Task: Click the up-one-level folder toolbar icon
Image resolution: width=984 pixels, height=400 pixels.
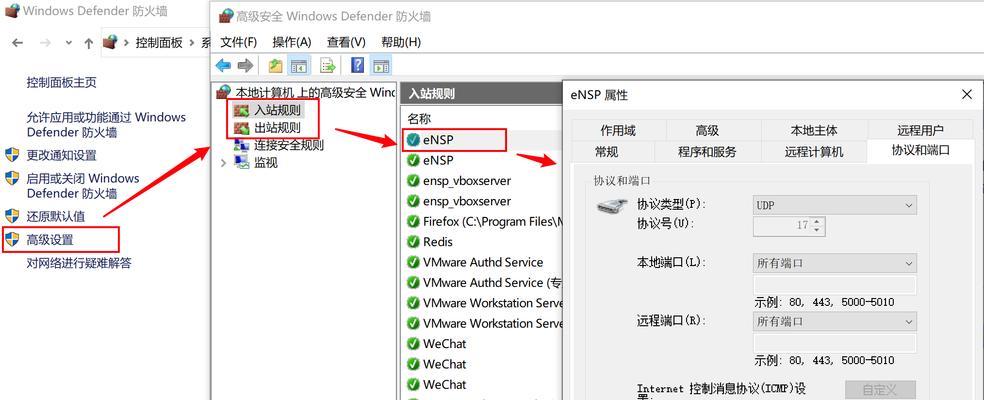Action: [x=275, y=65]
